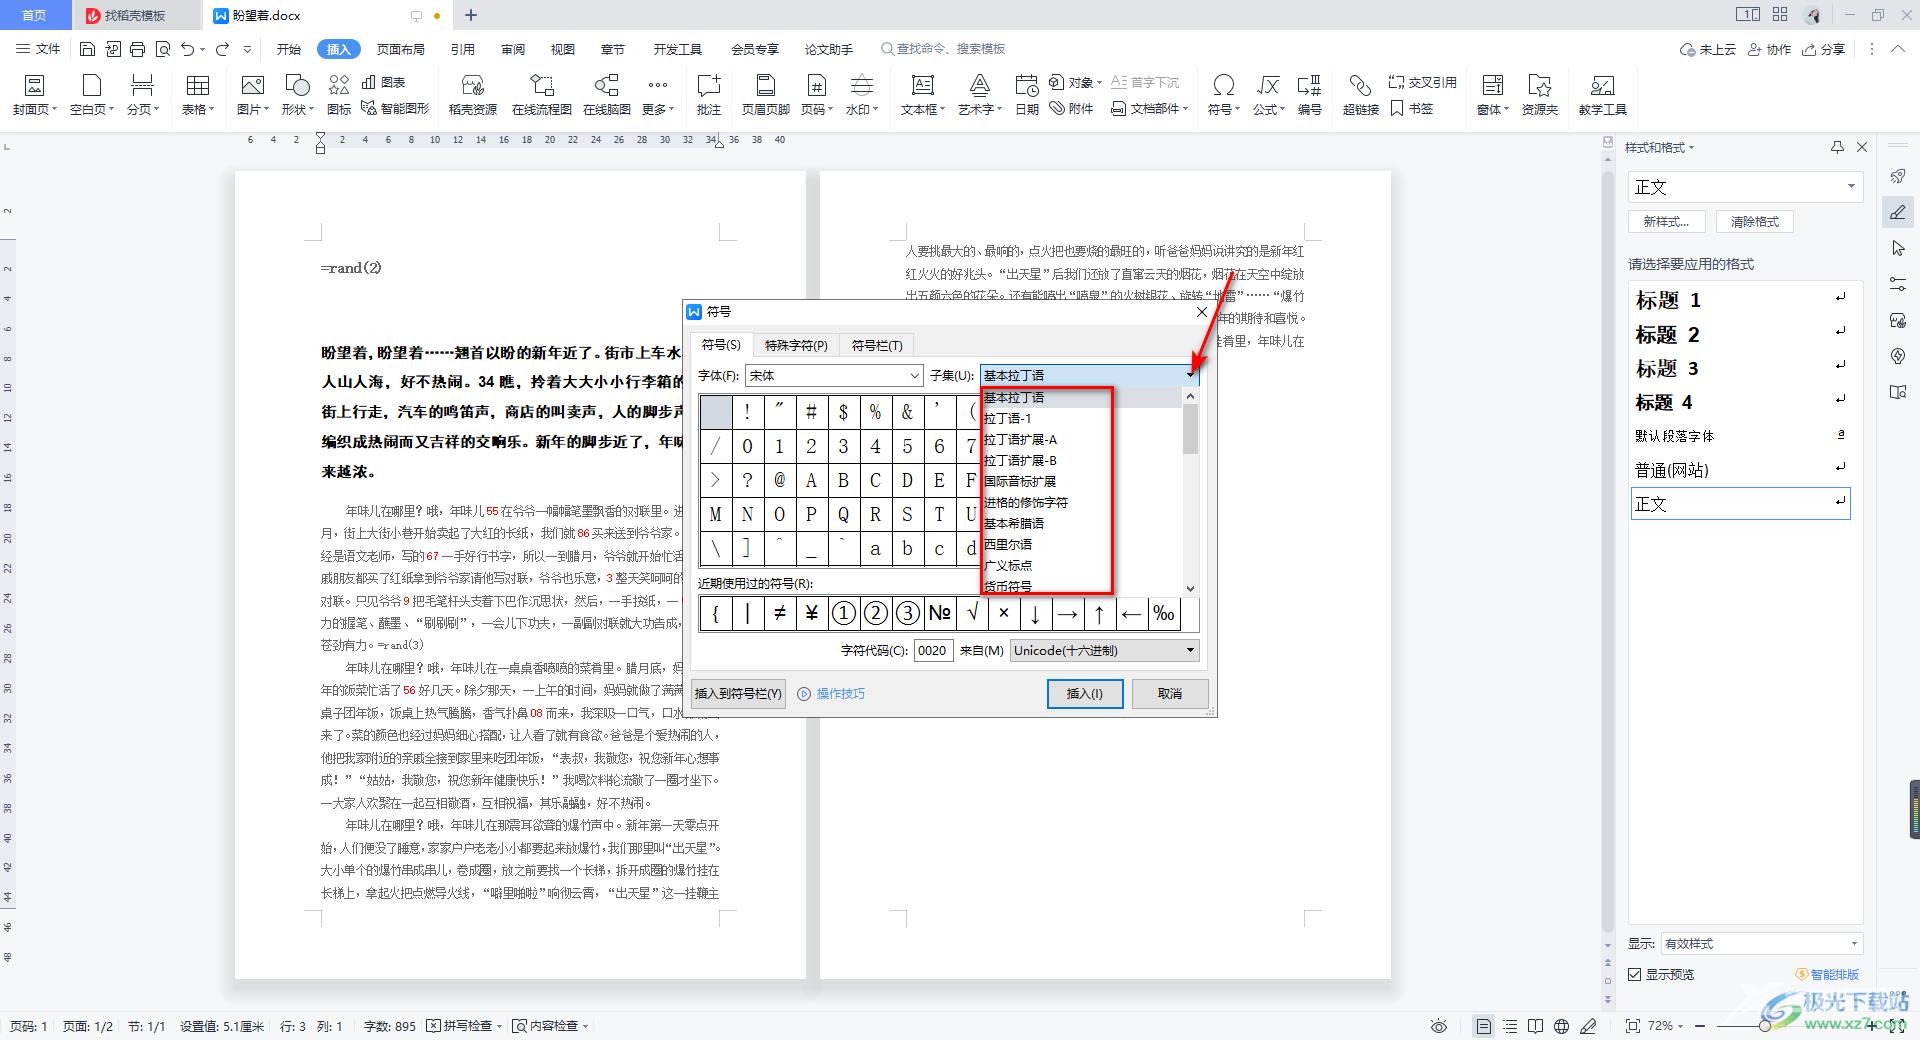Switch to the 符号栏(T) tab
1920x1040 pixels.
(x=877, y=345)
